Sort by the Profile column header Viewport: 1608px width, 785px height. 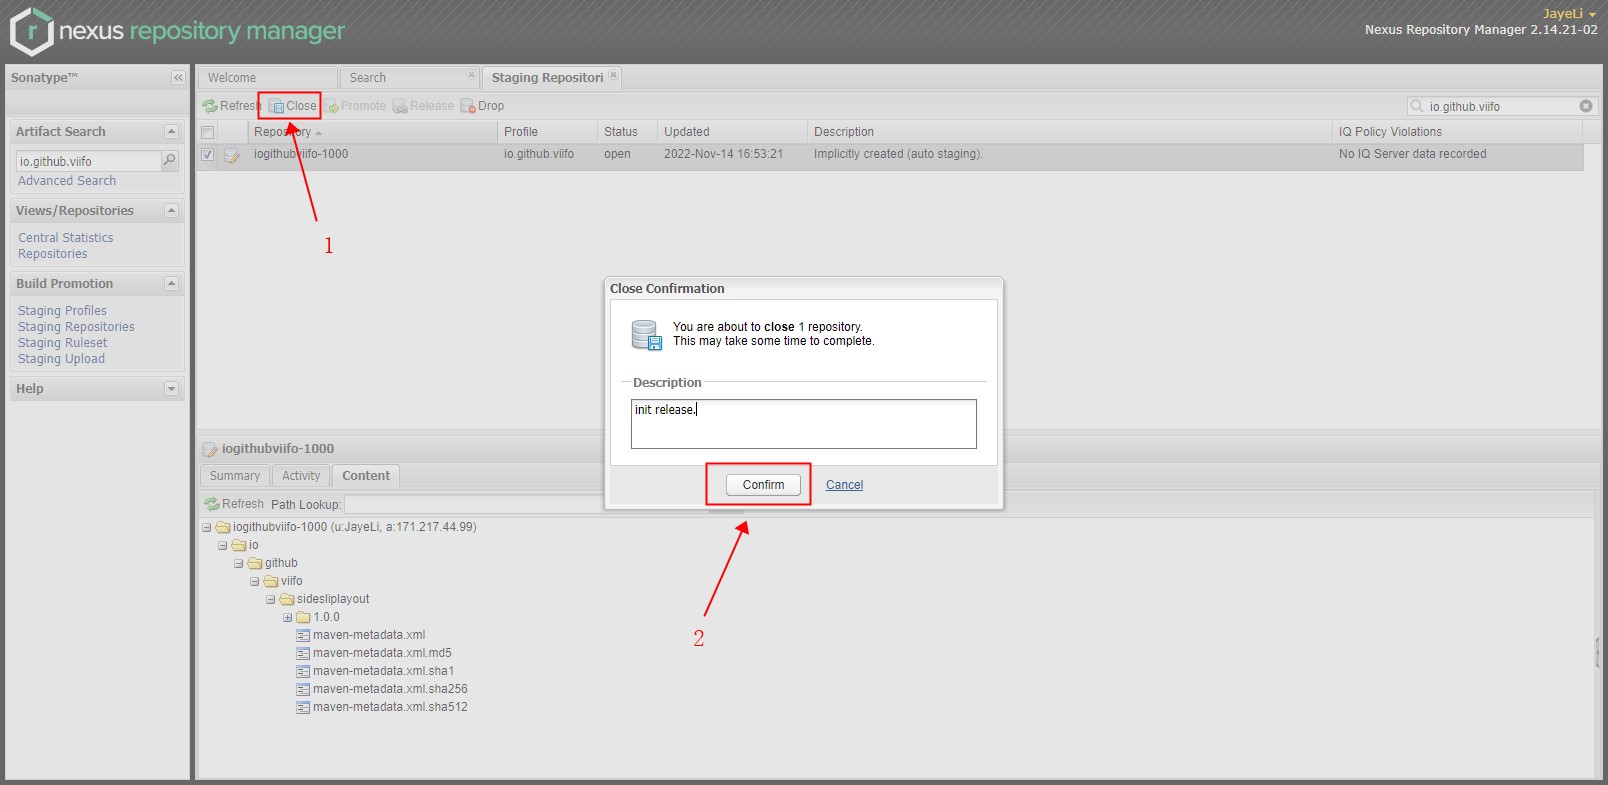pyautogui.click(x=547, y=132)
